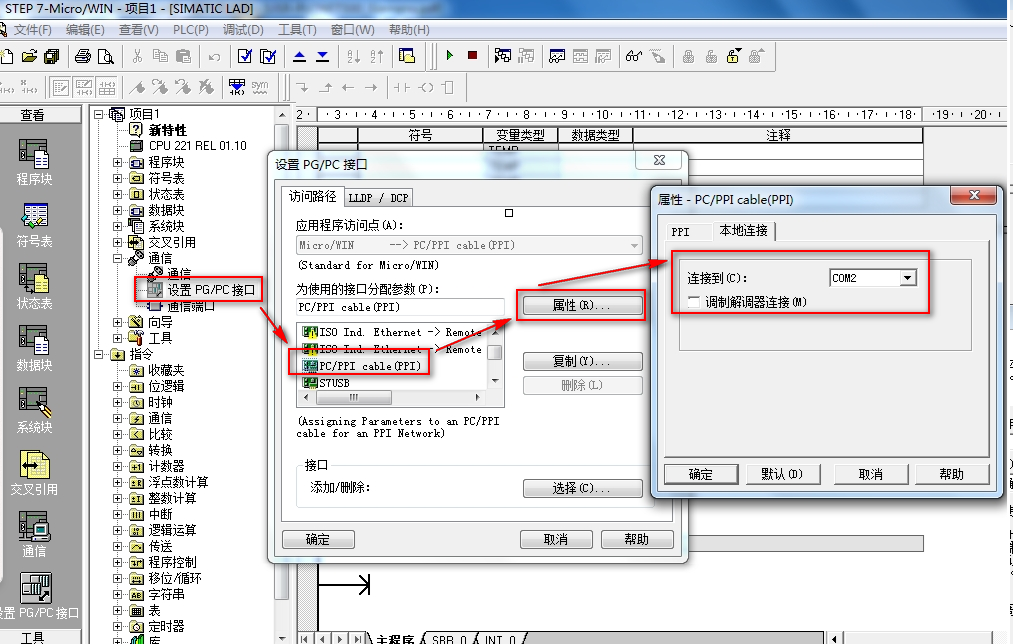Open the 文件(F) menu
Image resolution: width=1013 pixels, height=644 pixels.
click(x=32, y=30)
